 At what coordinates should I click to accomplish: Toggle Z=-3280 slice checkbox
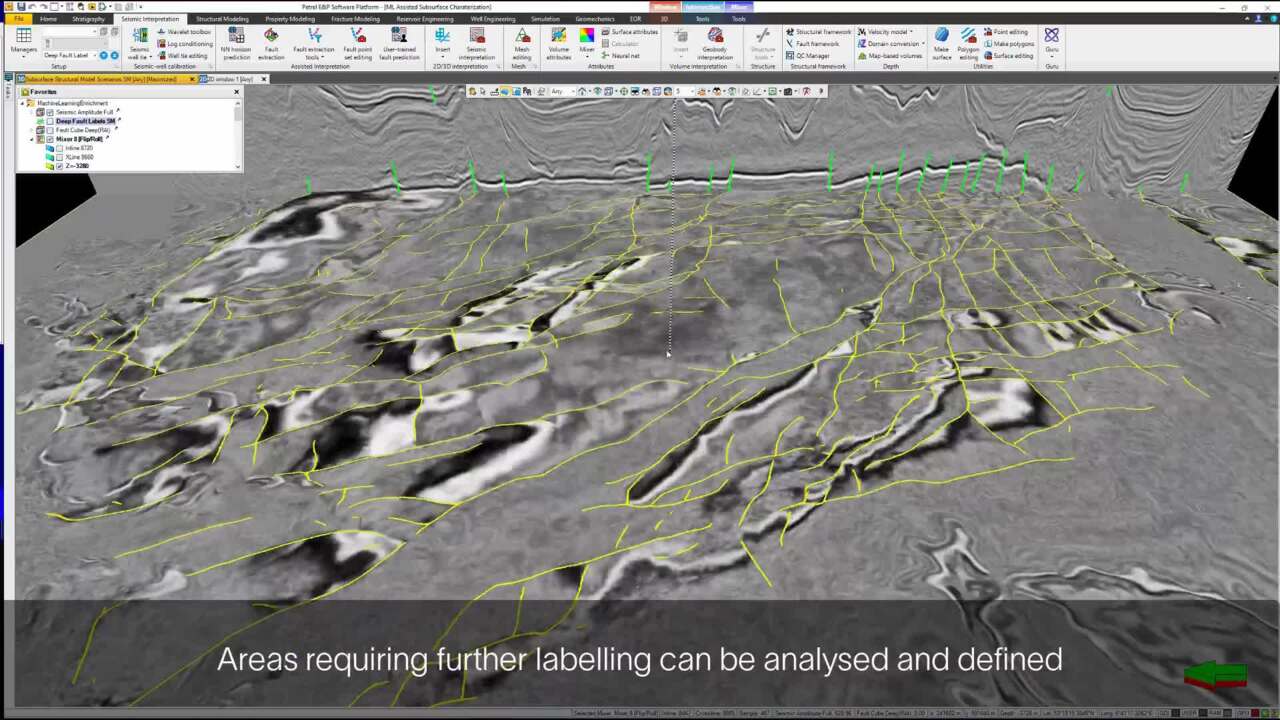[59, 166]
